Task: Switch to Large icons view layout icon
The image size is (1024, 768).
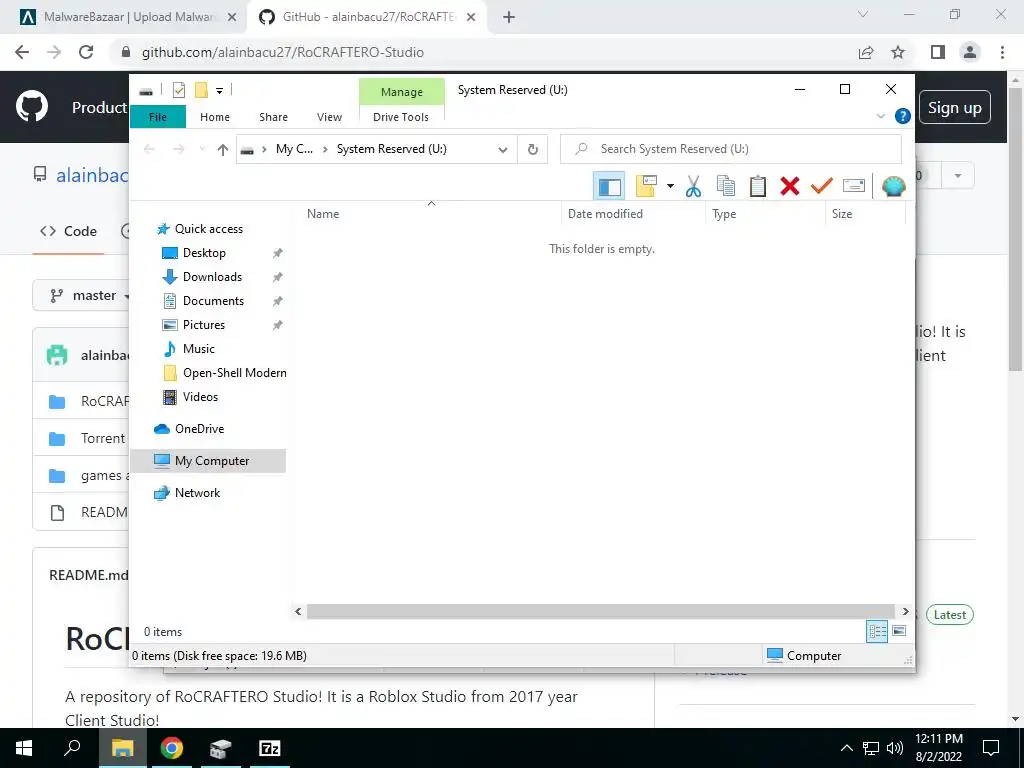Action: (x=899, y=631)
